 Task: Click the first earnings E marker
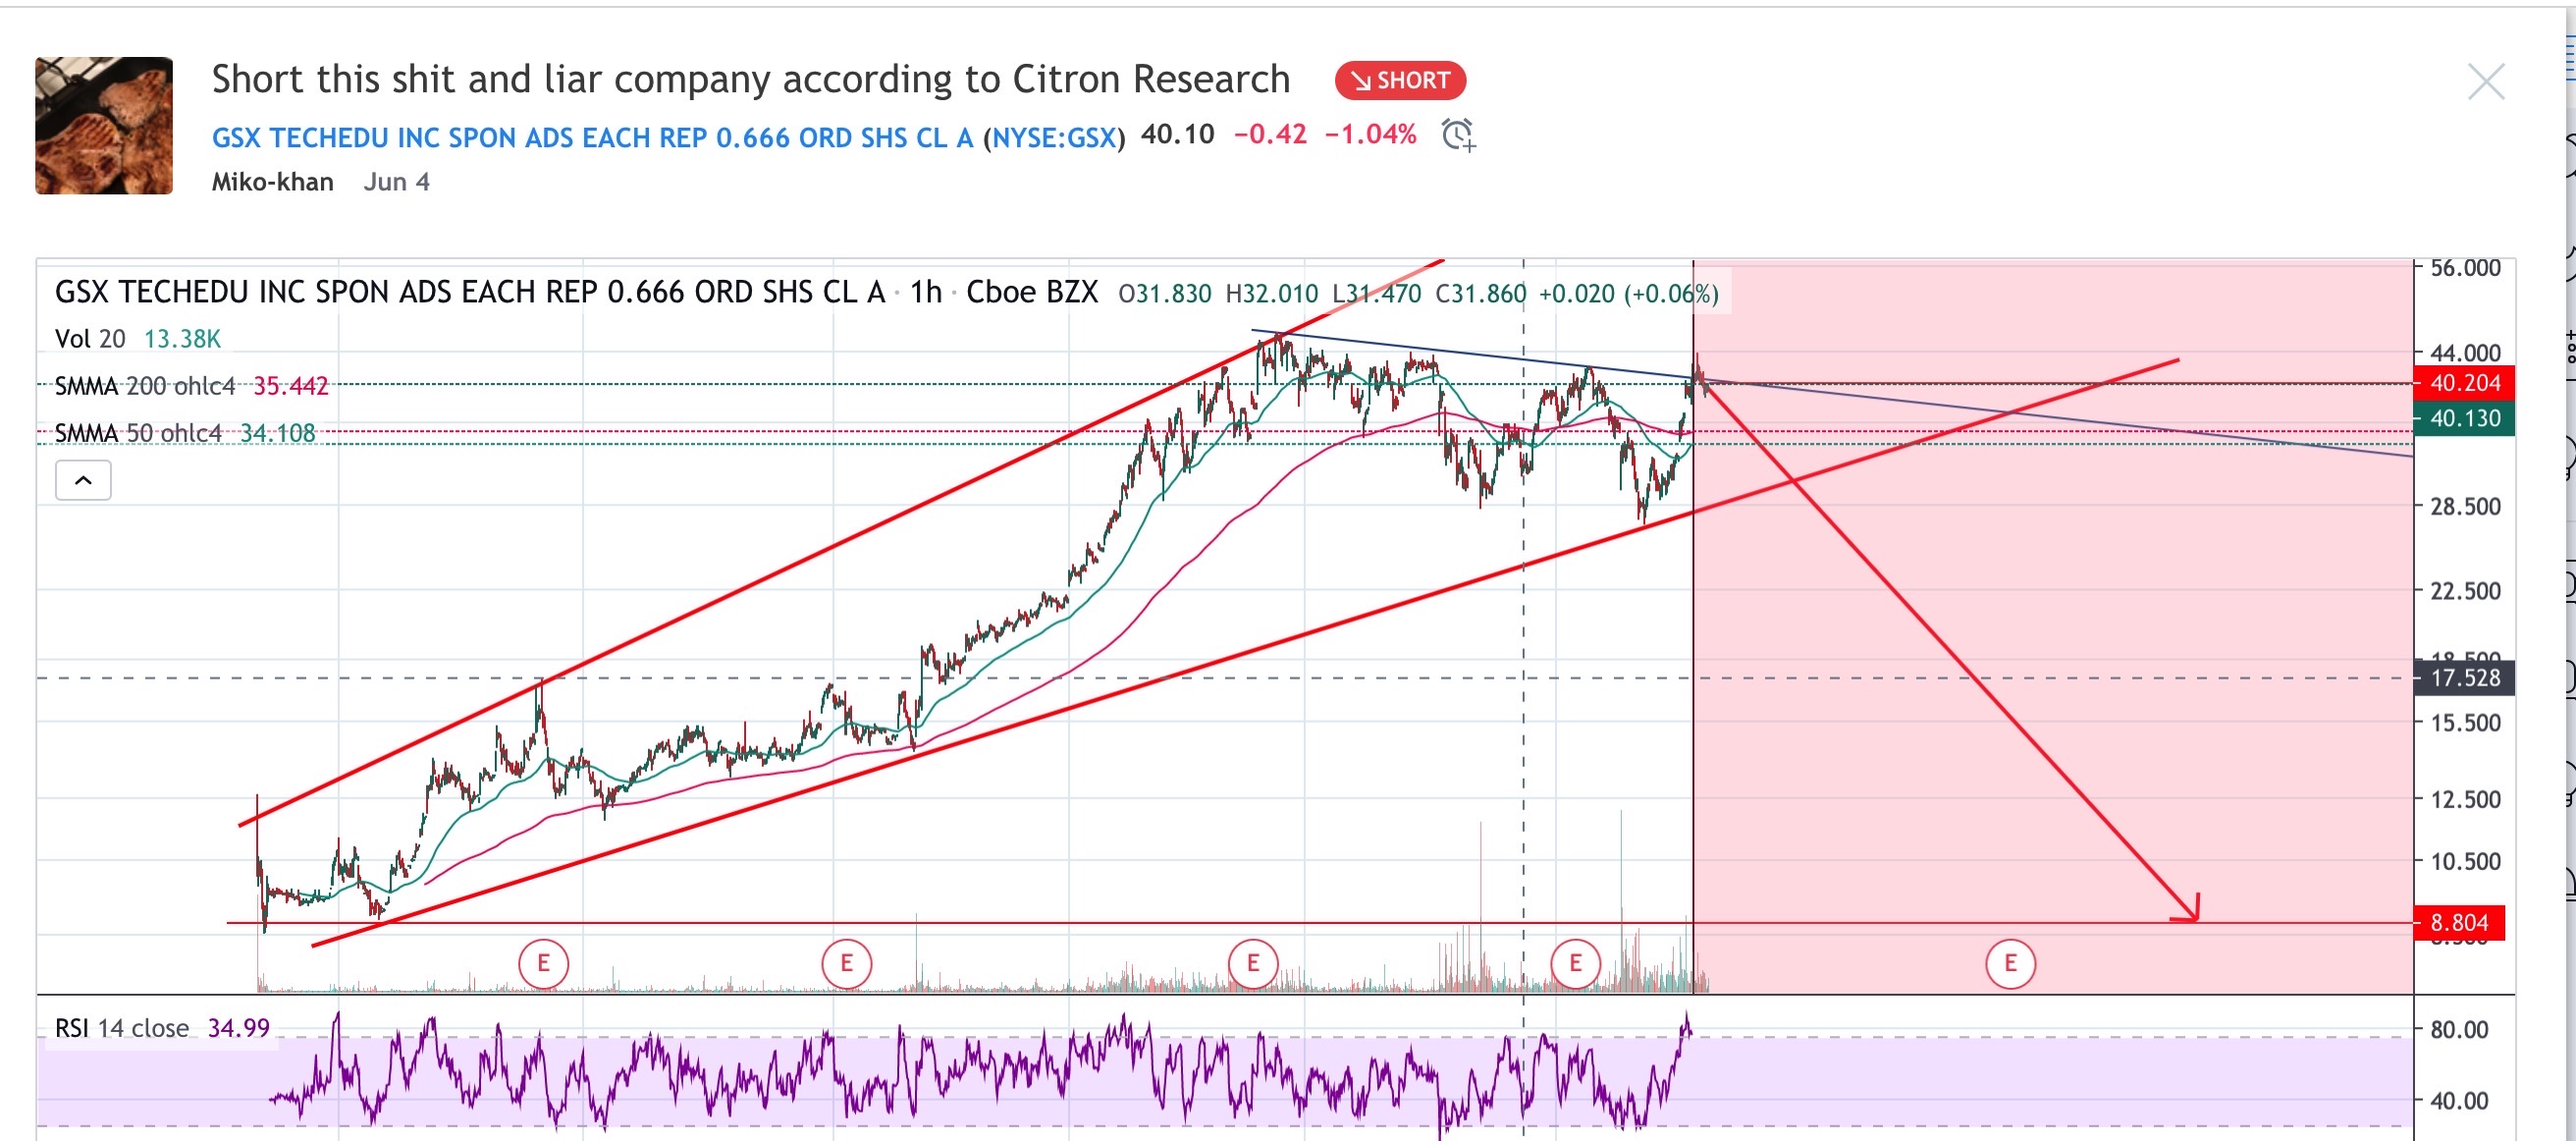click(543, 963)
